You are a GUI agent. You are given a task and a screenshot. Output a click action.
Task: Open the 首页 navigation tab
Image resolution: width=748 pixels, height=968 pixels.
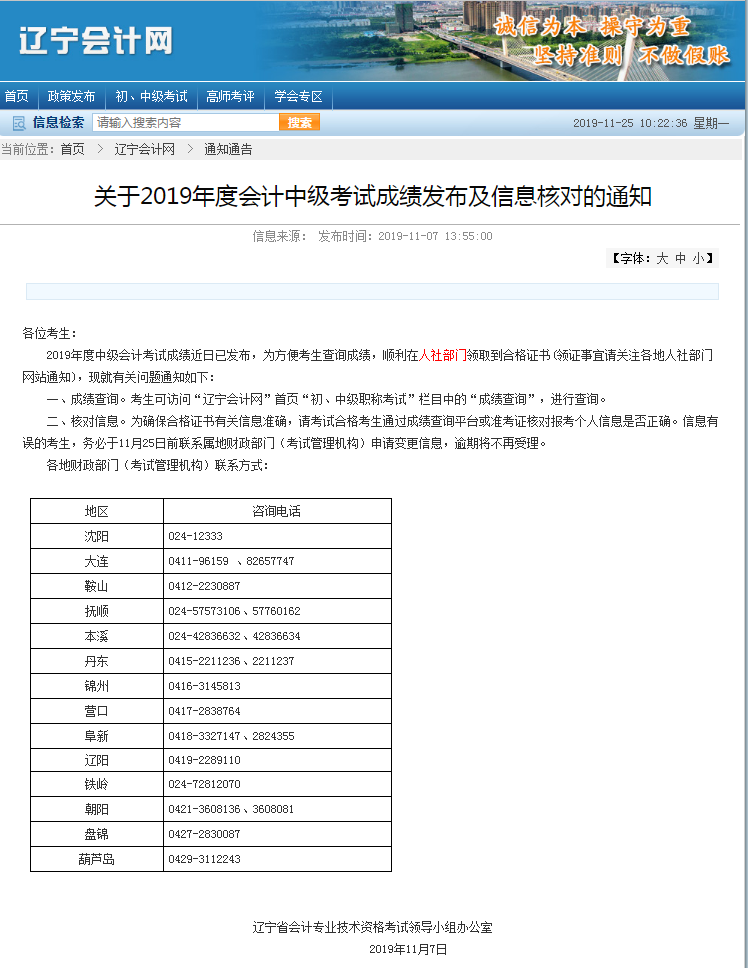[x=17, y=96]
